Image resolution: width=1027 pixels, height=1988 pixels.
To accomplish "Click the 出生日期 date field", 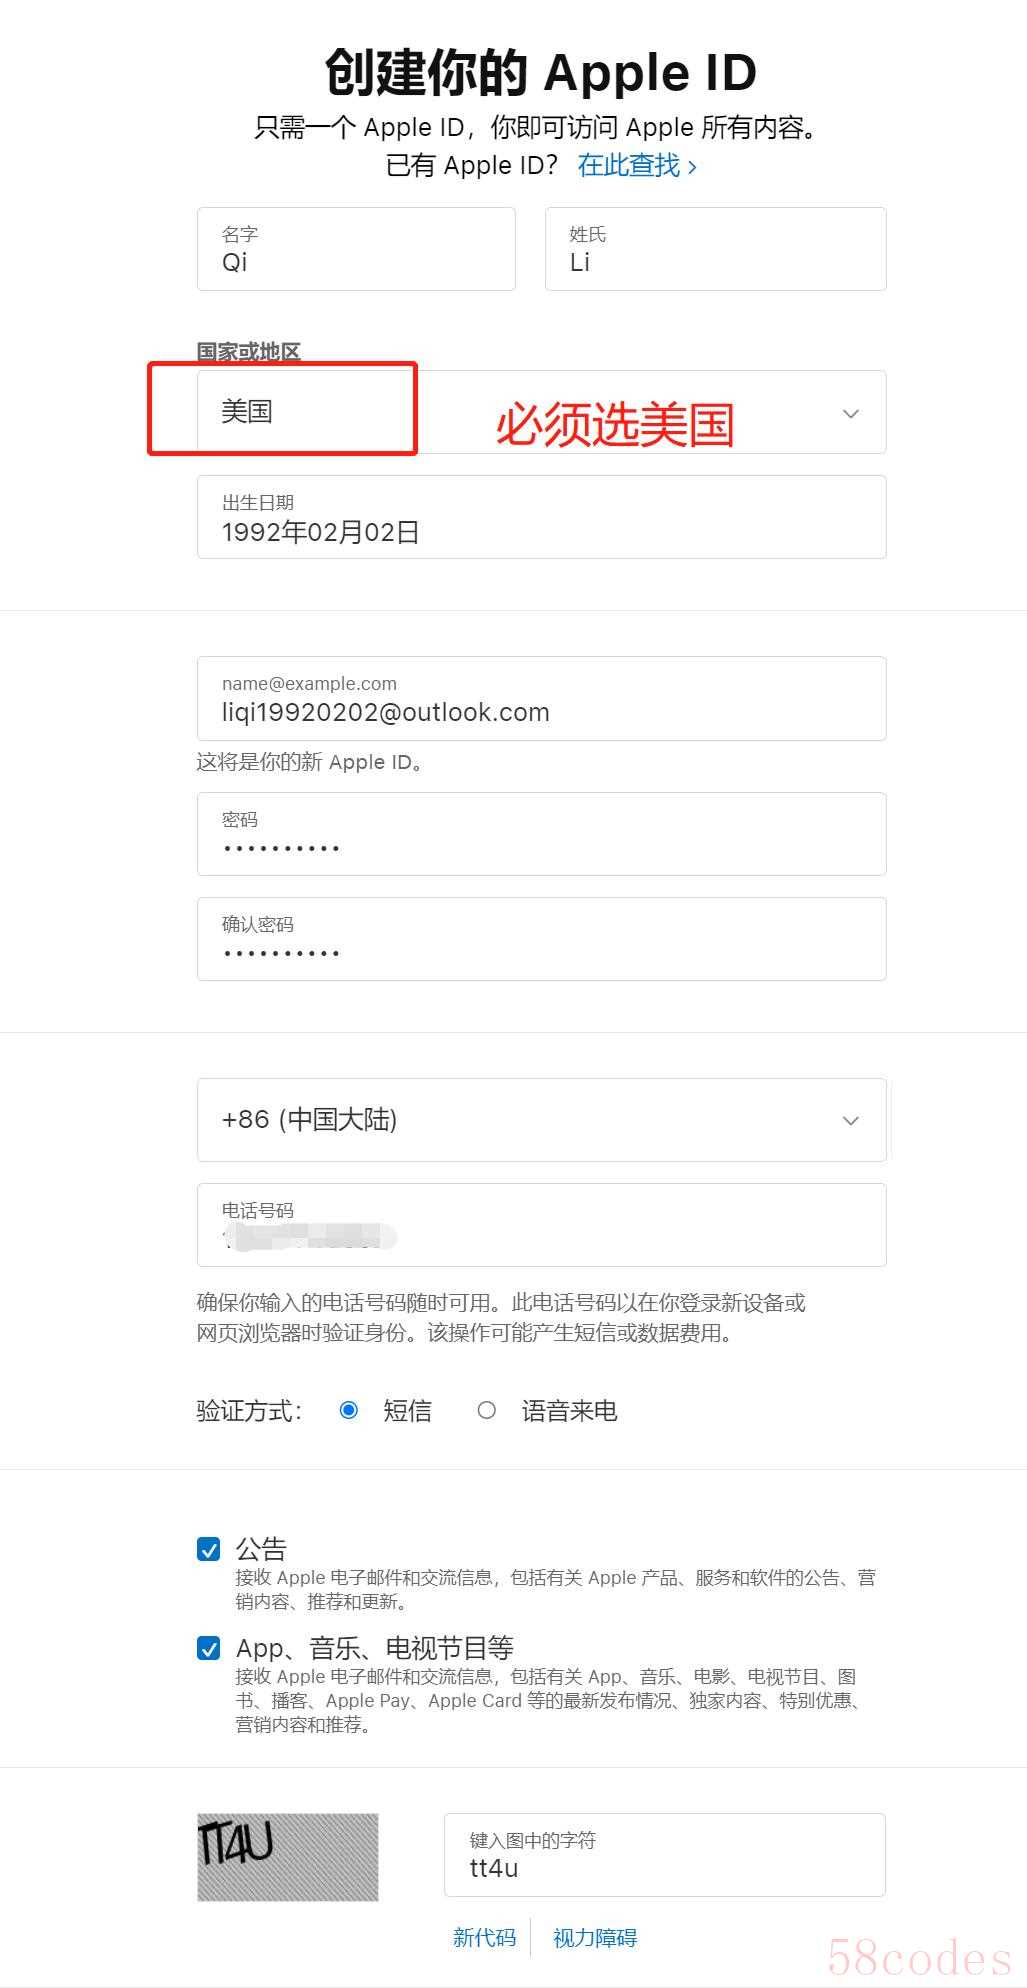I will point(541,517).
